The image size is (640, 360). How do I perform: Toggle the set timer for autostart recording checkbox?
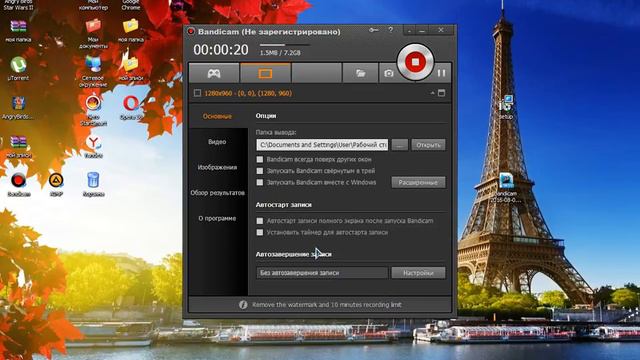(x=260, y=232)
